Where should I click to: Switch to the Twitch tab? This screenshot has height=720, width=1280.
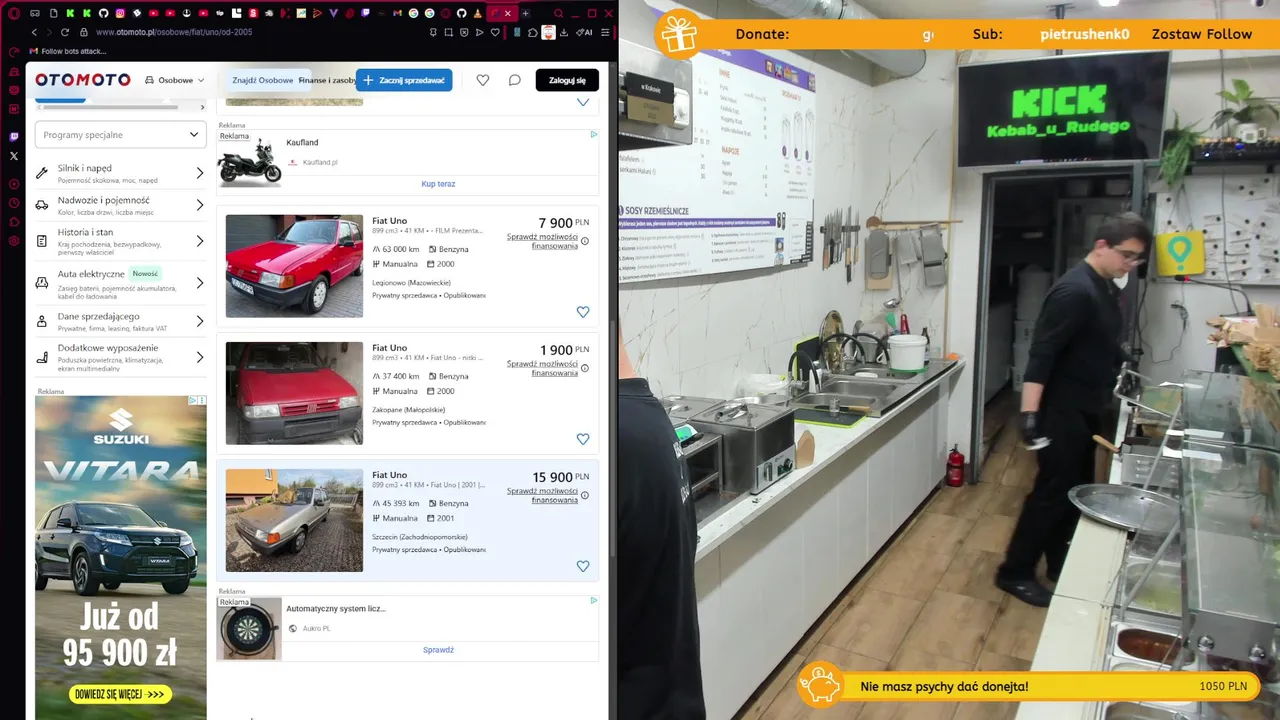pyautogui.click(x=364, y=14)
